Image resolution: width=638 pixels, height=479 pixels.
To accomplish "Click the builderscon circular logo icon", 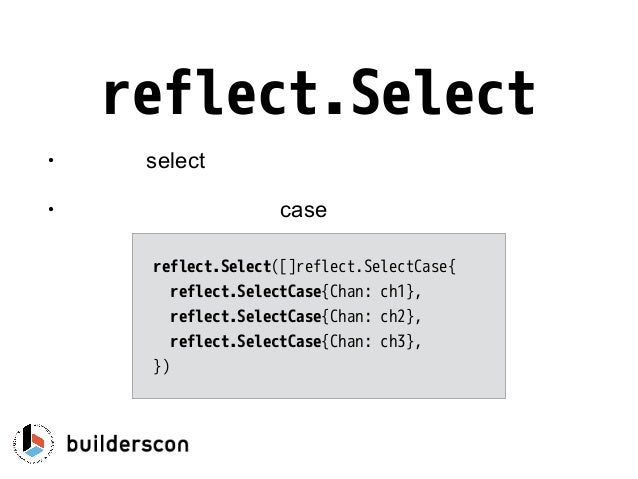I will point(33,444).
